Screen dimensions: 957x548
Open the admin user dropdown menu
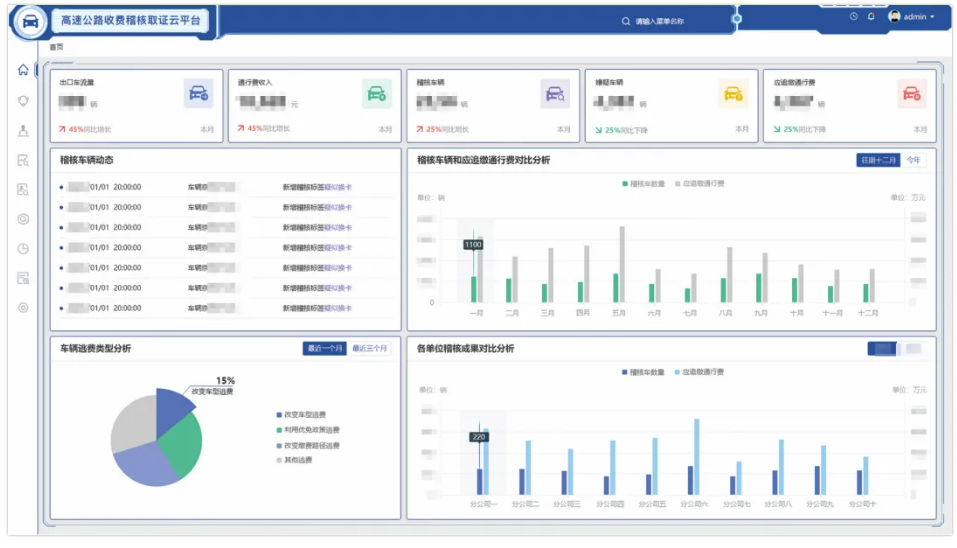pyautogui.click(x=913, y=17)
